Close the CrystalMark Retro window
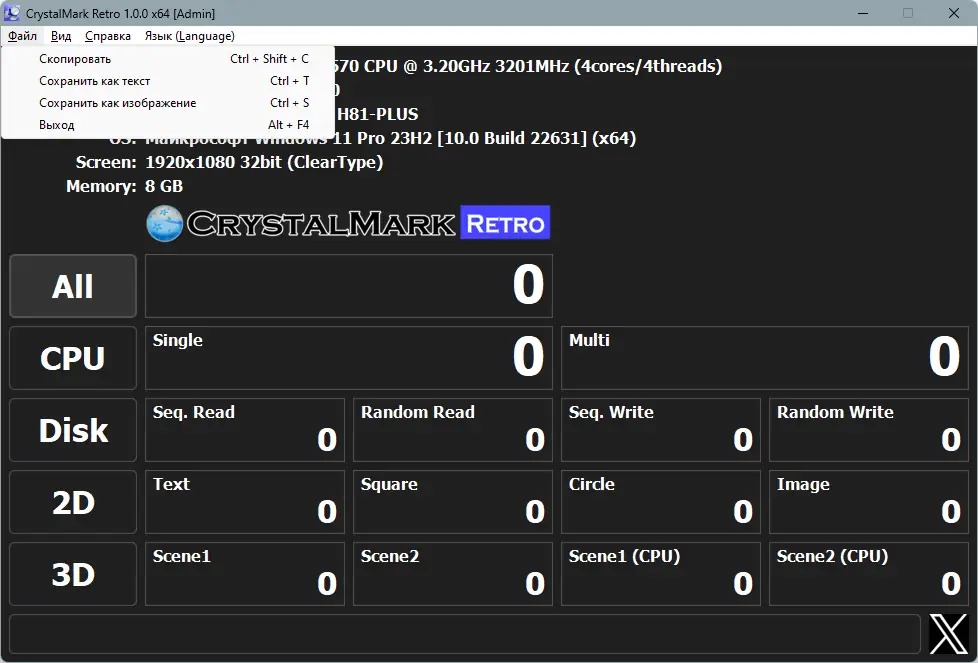 [x=954, y=13]
